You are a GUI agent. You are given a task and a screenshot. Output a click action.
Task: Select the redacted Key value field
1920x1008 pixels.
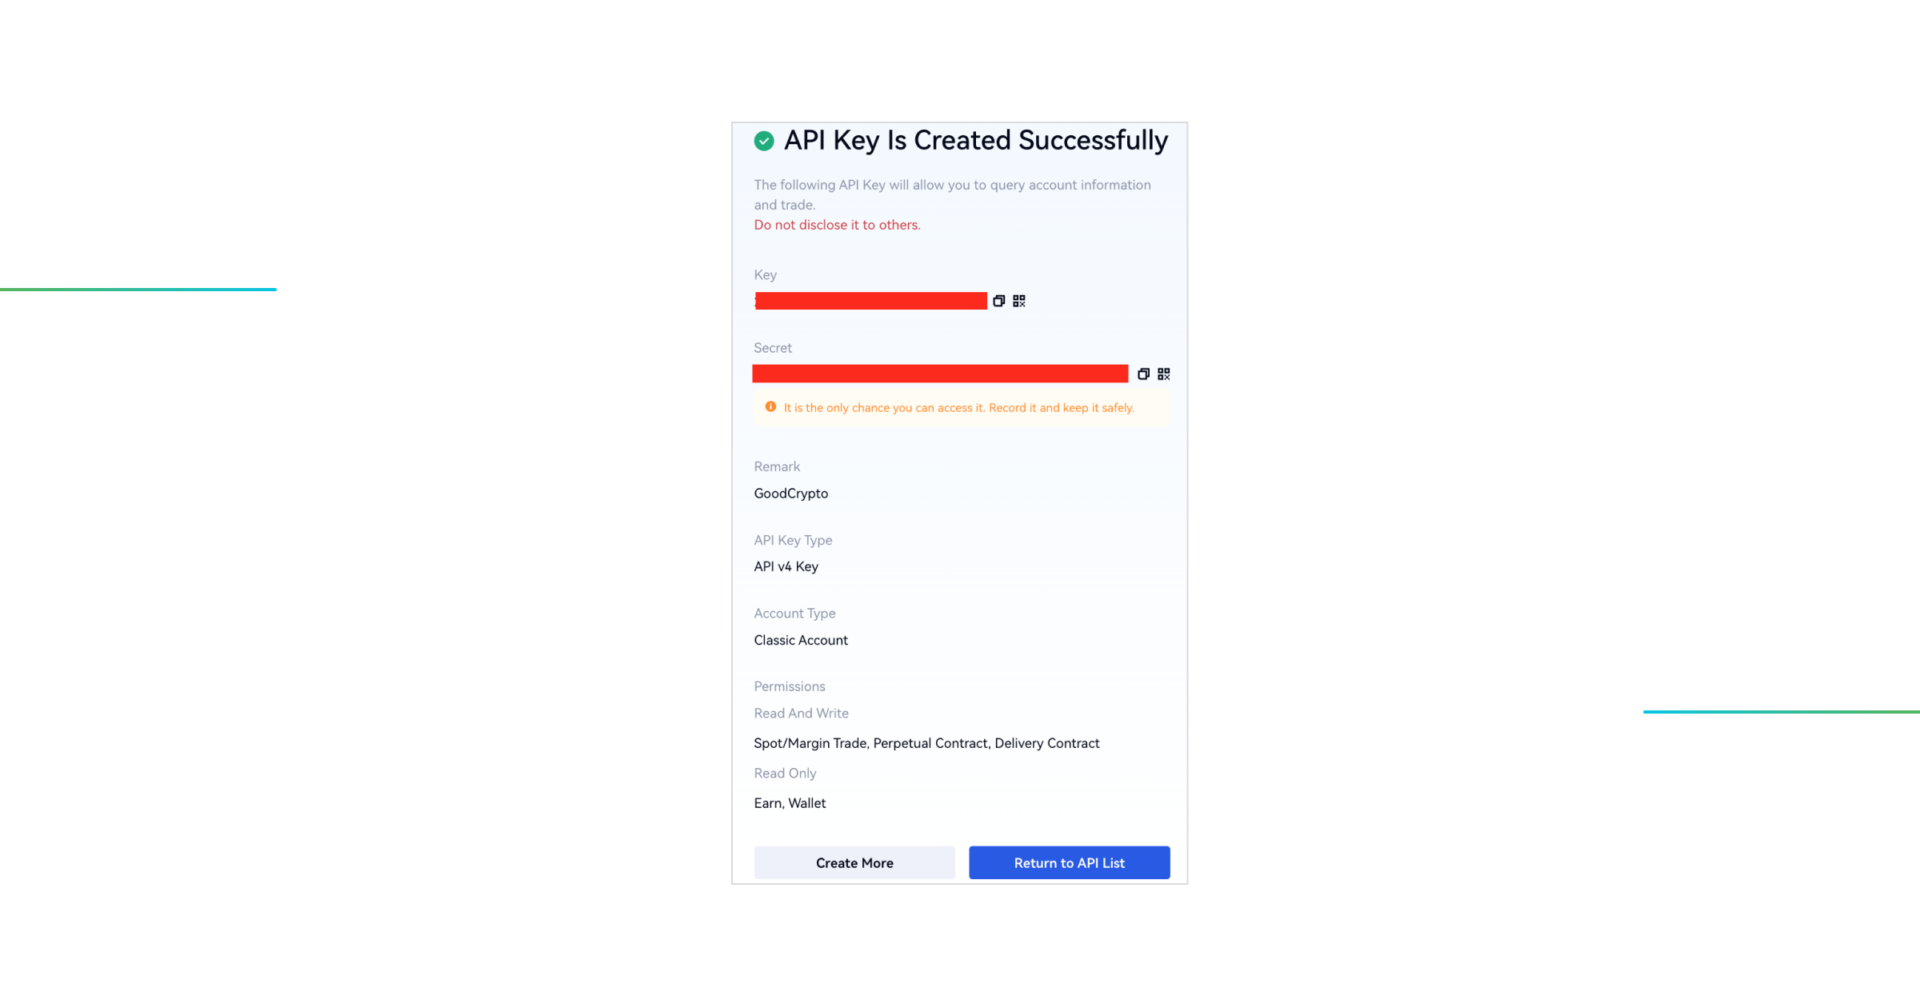[870, 301]
